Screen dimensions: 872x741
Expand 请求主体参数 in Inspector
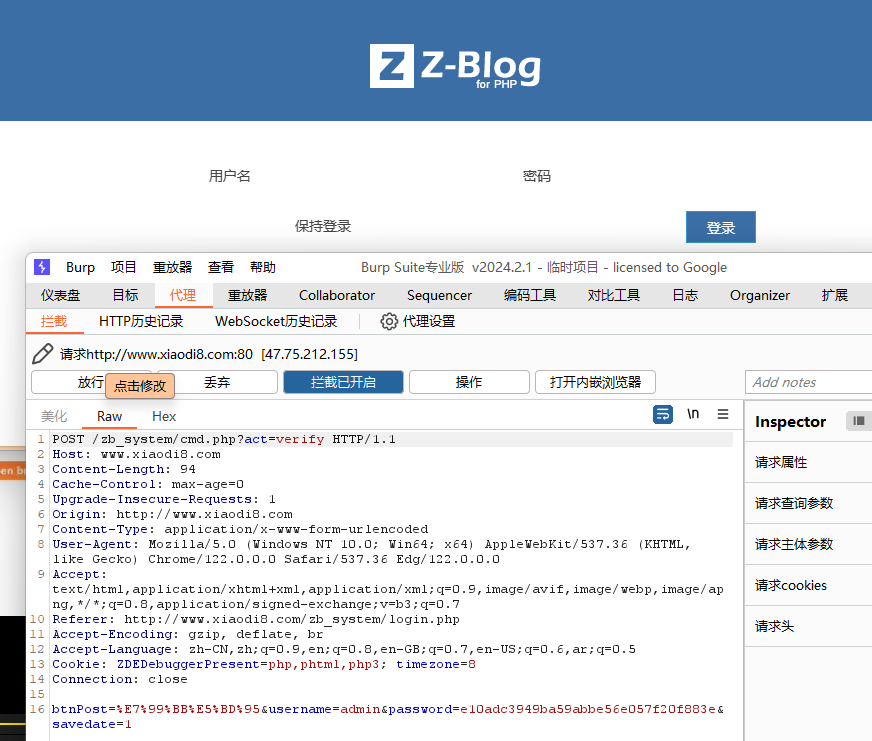click(x=808, y=544)
